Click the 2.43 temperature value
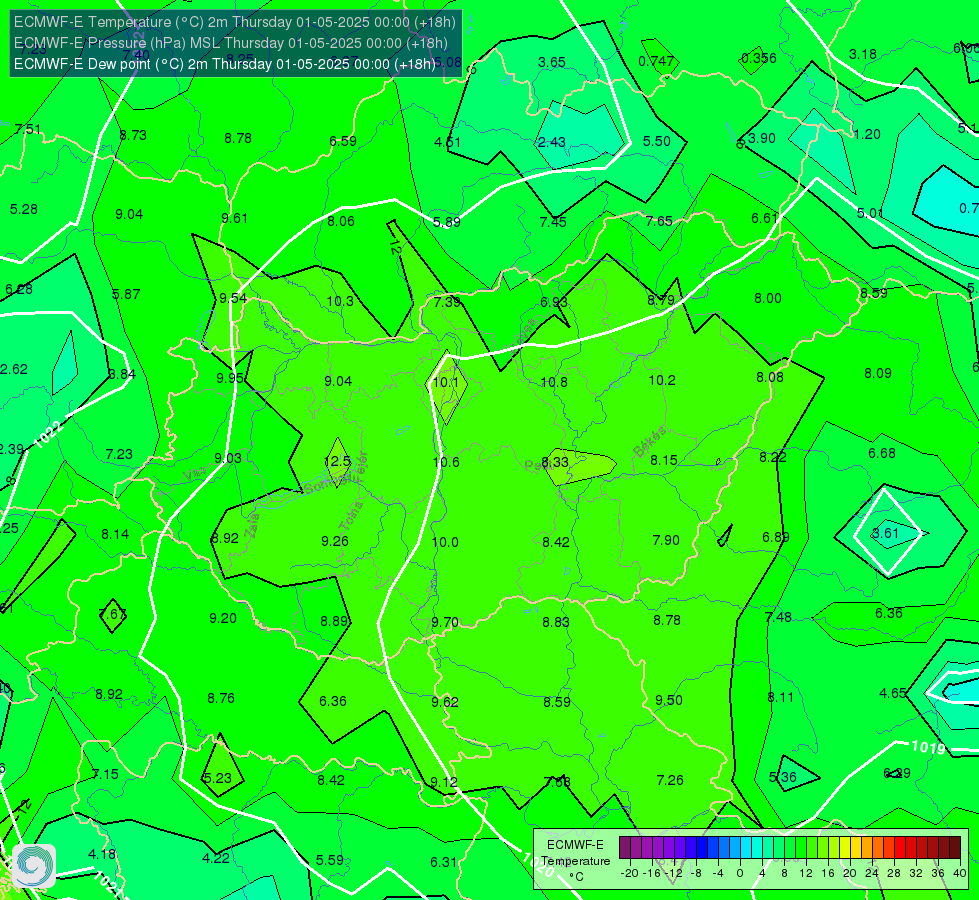Image resolution: width=979 pixels, height=900 pixels. point(552,142)
